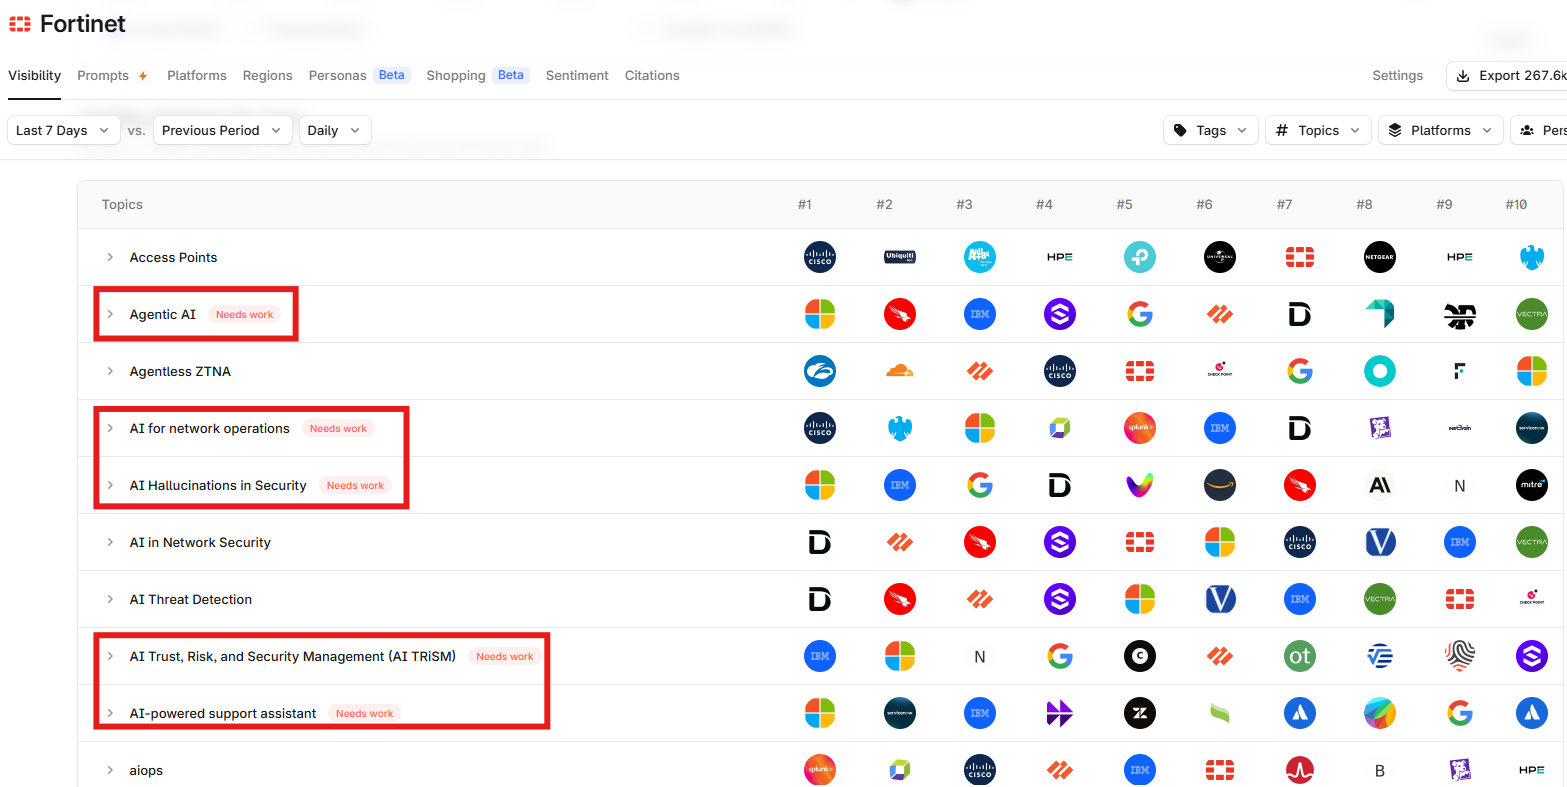Screen dimensions: 1567x787
Task: Switch to the Platforms tab
Action: pos(197,75)
